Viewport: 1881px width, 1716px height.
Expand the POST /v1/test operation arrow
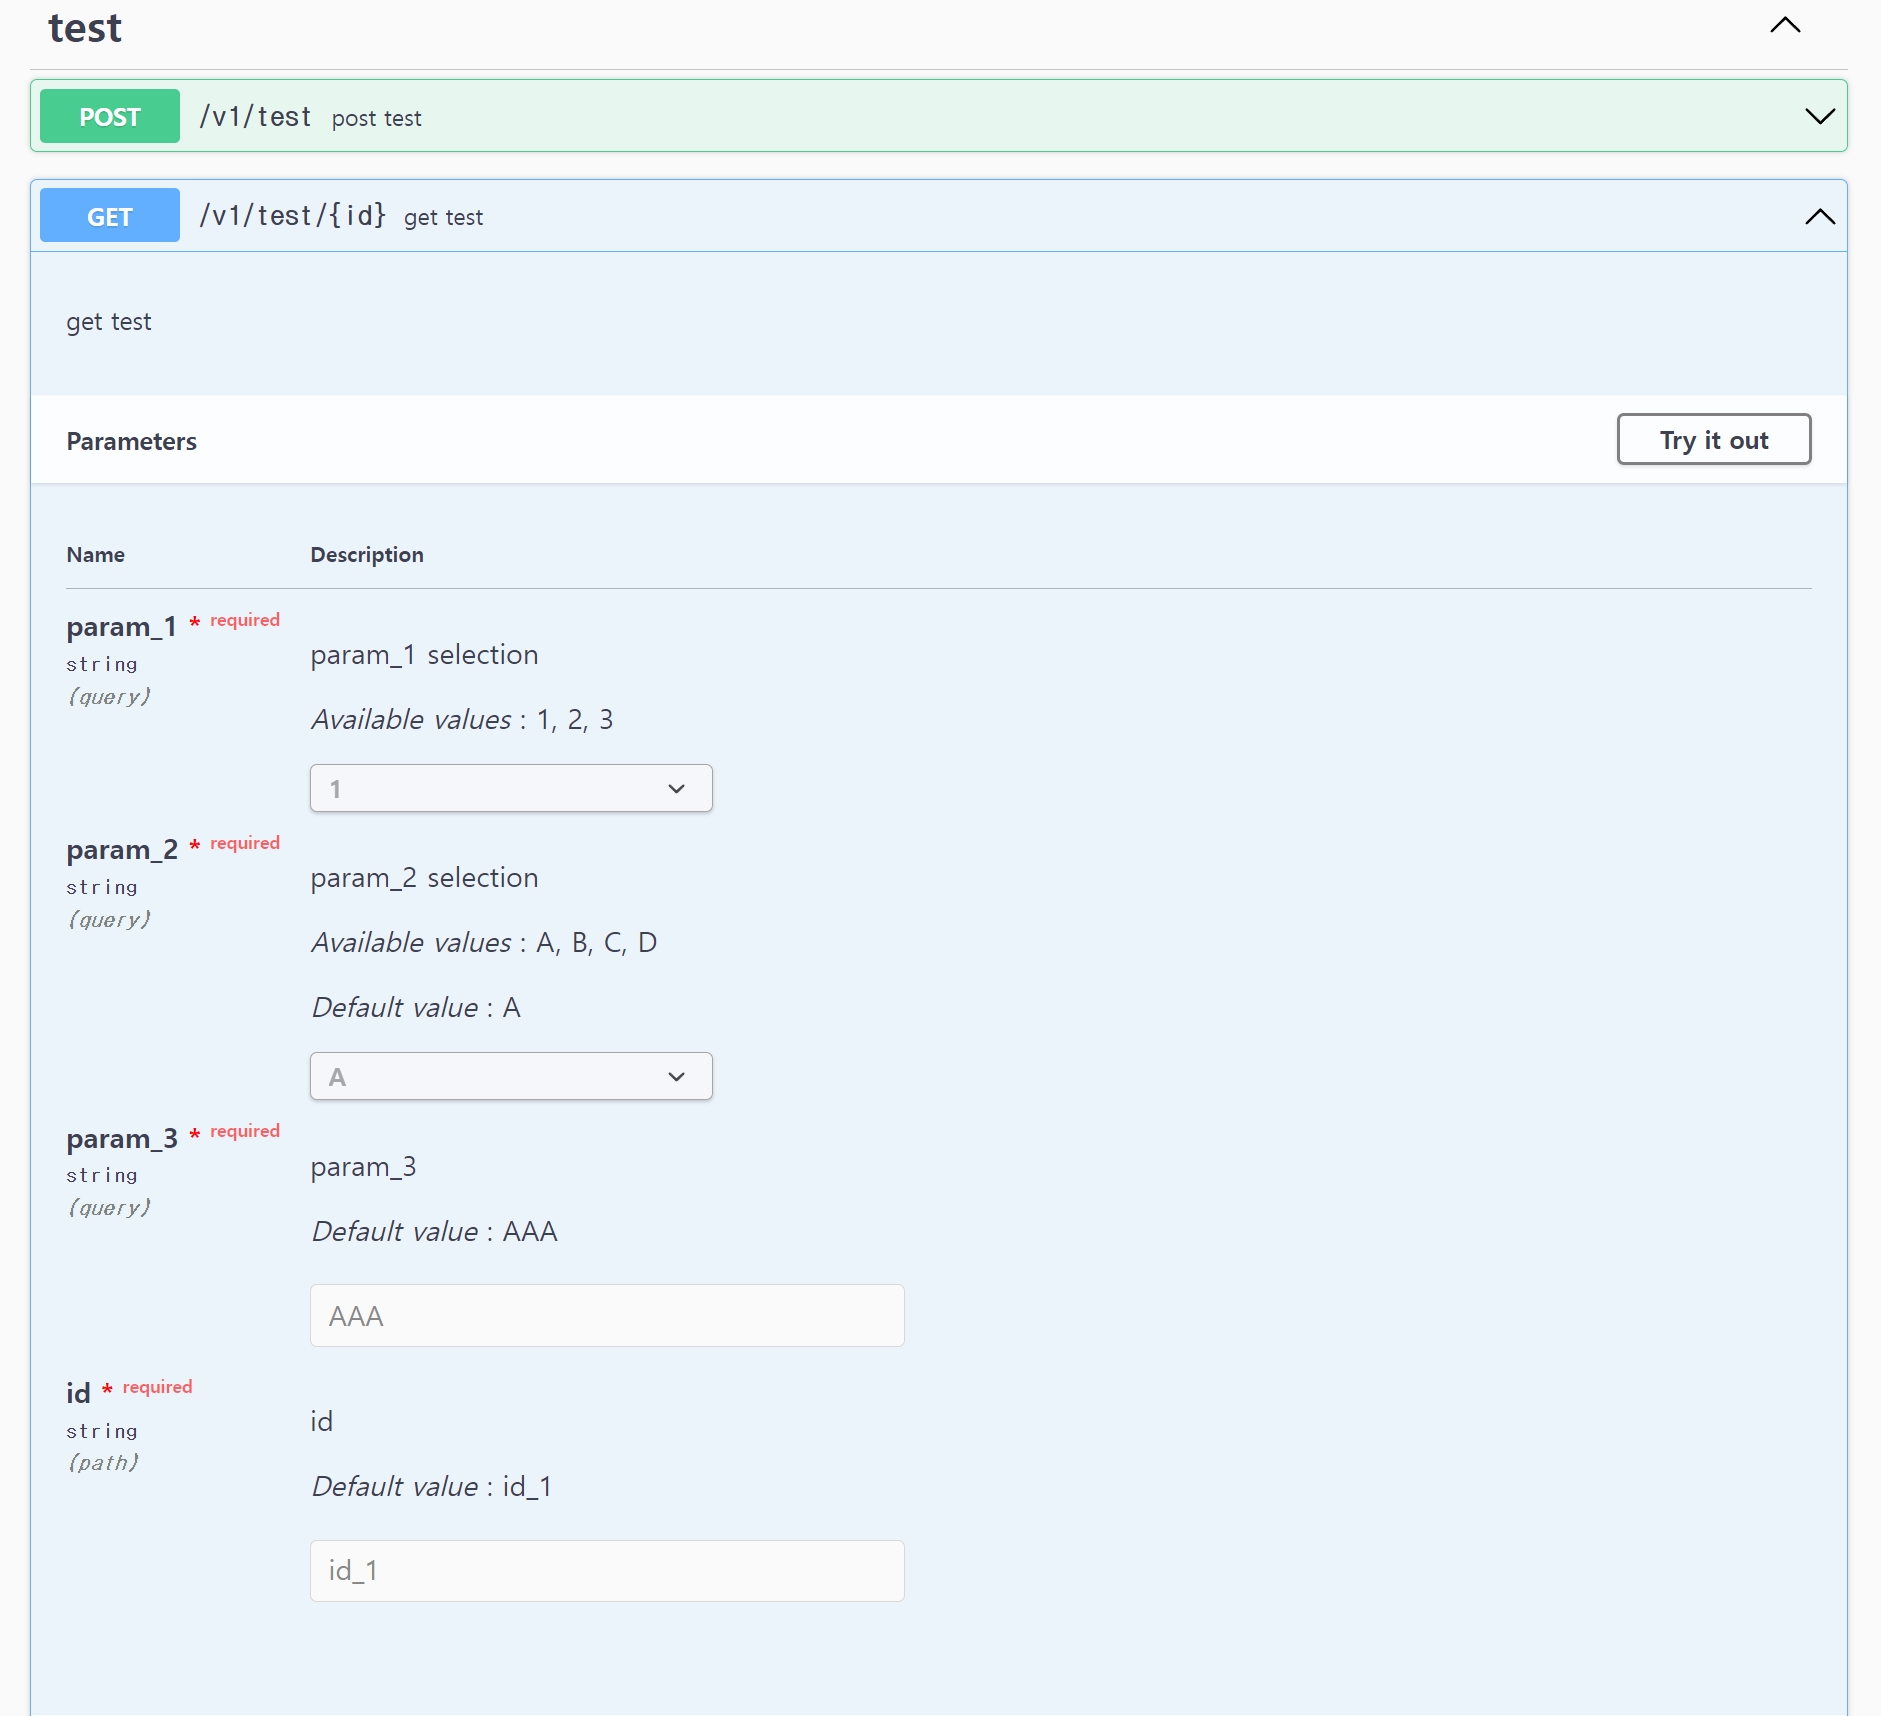point(1819,116)
